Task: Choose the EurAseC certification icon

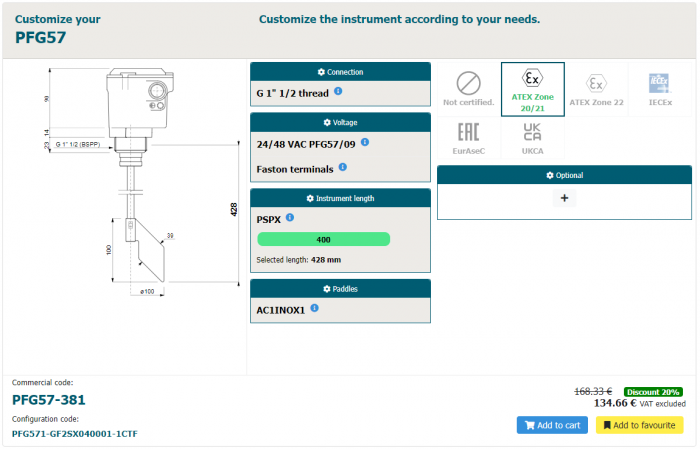Action: (469, 139)
